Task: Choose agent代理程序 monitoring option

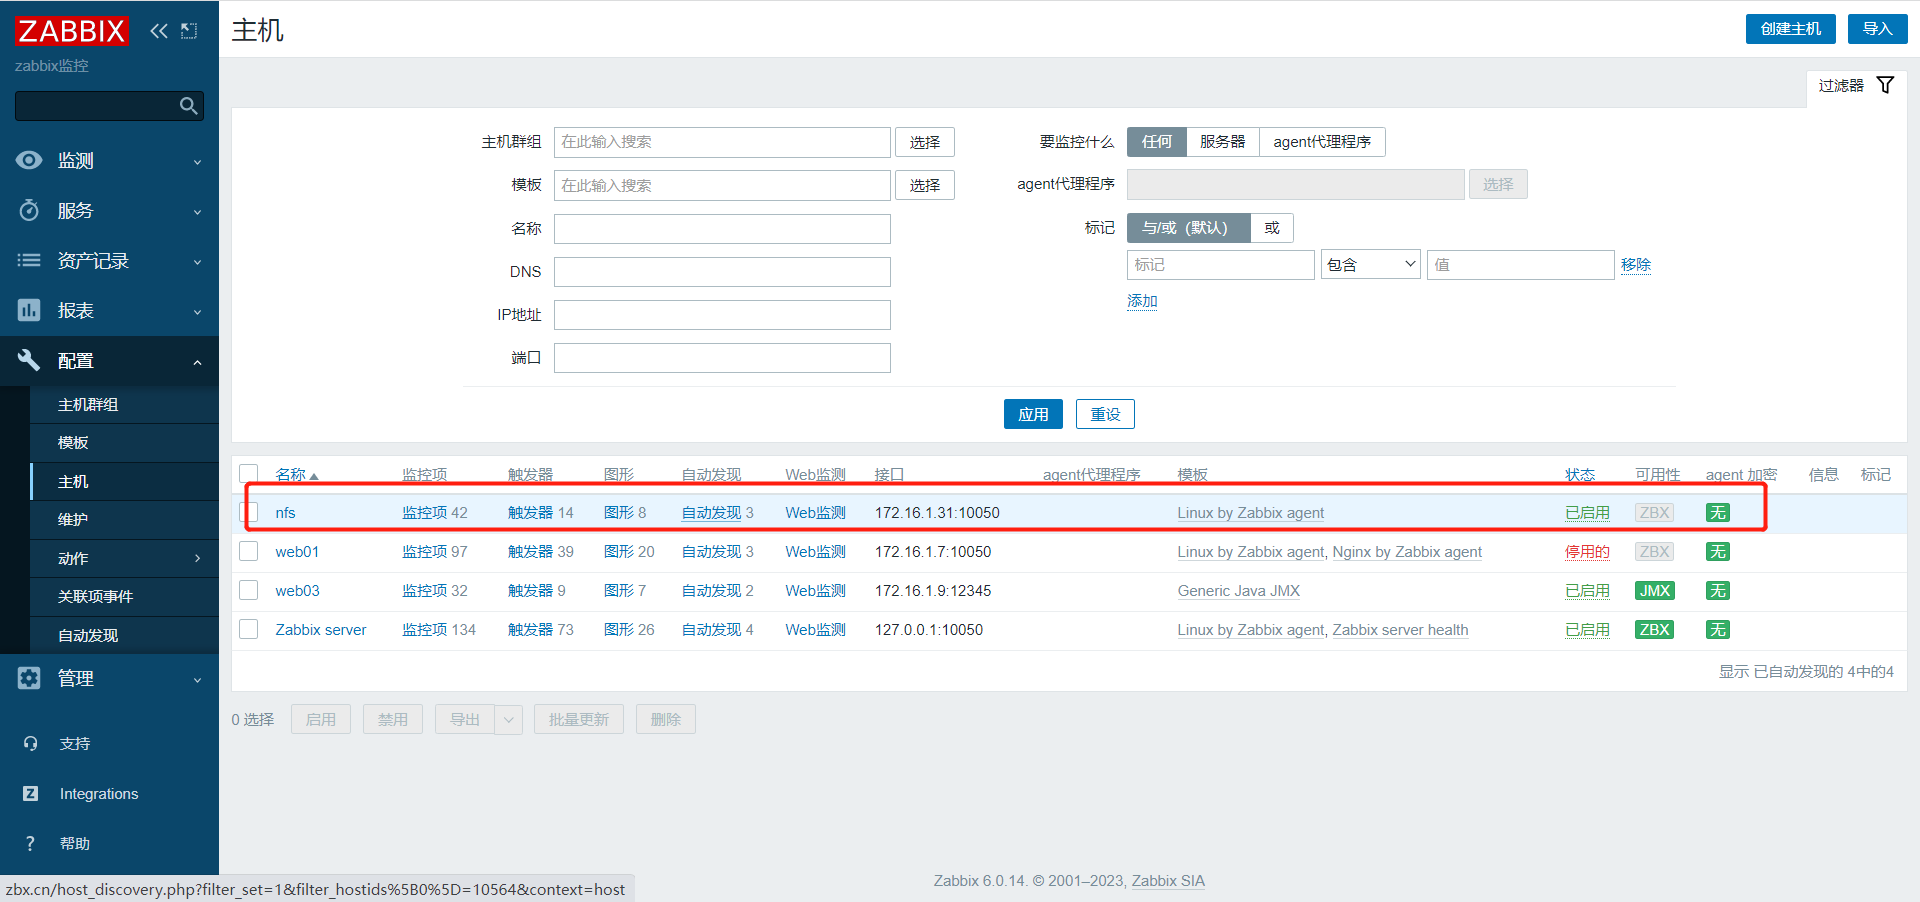Action: click(x=1322, y=142)
